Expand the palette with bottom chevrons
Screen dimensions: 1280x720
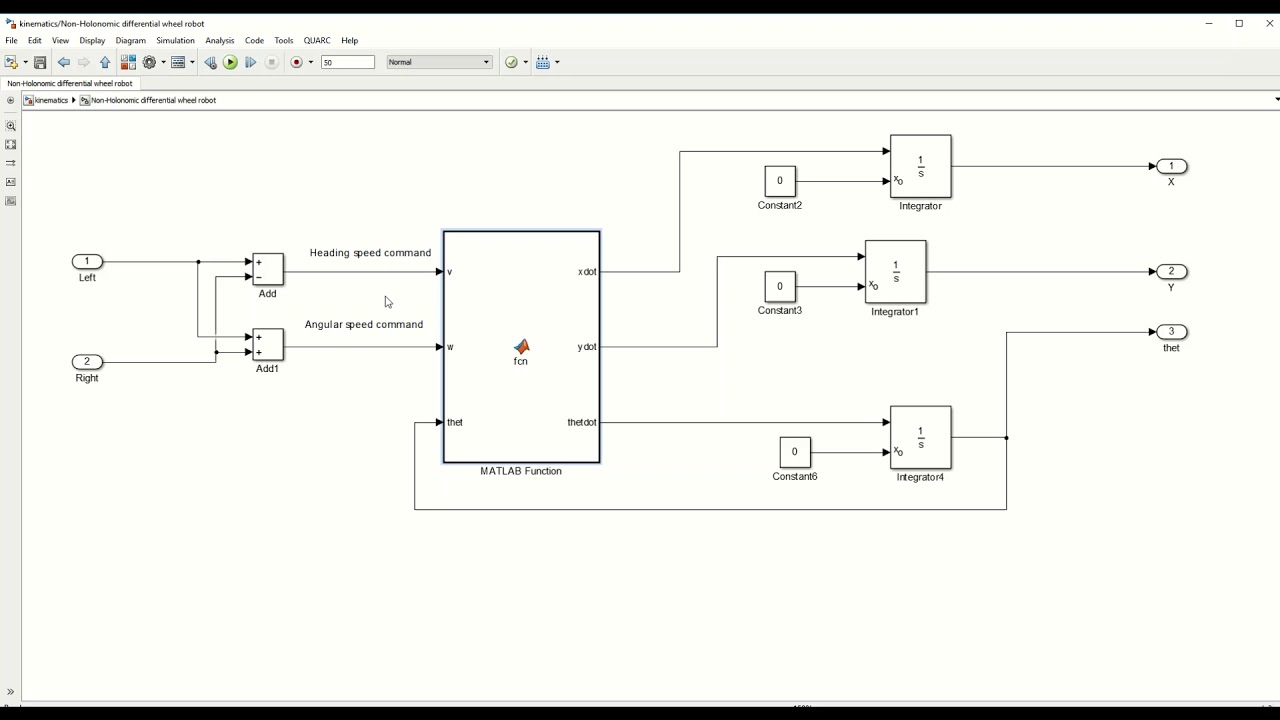tap(11, 692)
